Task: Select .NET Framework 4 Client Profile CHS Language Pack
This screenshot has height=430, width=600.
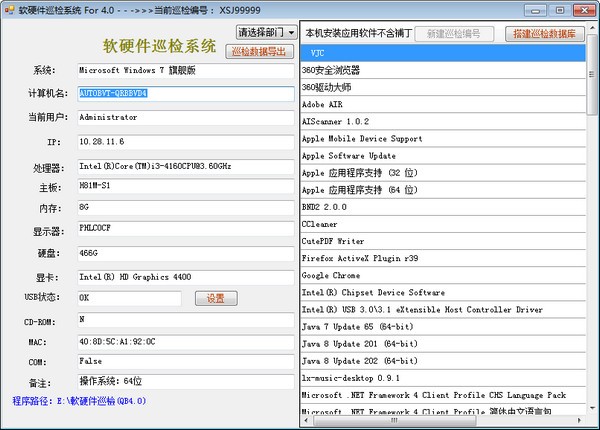Action: pos(443,395)
